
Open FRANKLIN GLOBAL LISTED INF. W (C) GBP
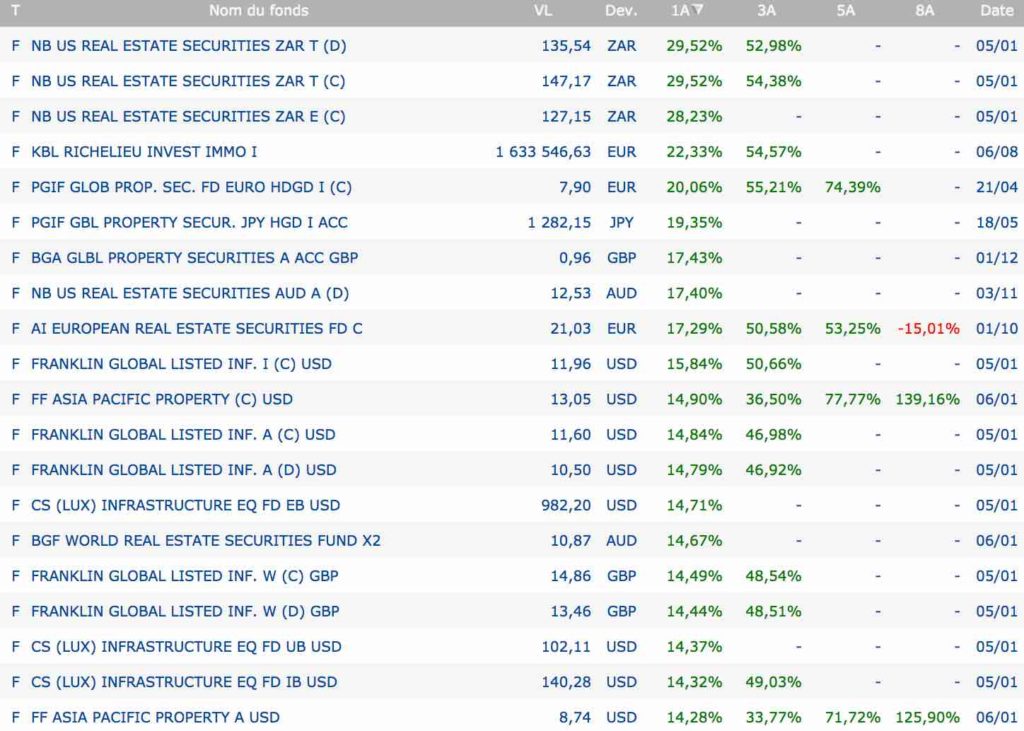[x=185, y=575]
